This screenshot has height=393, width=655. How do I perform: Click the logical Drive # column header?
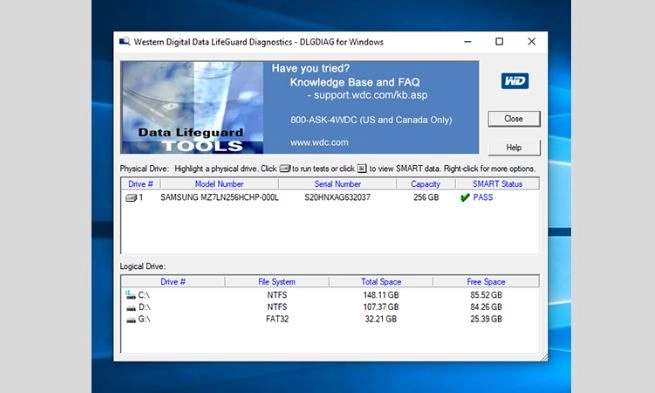point(173,282)
